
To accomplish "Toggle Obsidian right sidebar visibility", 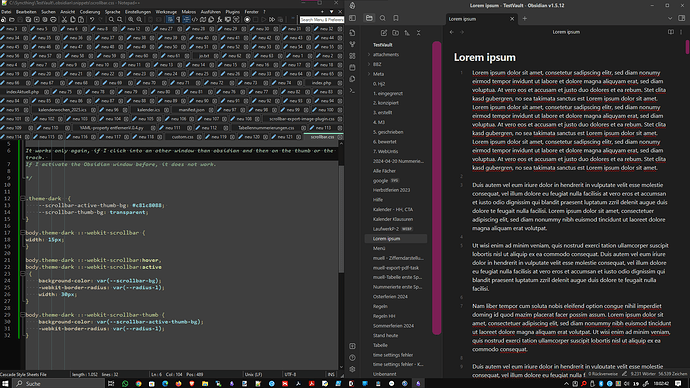I will 682,18.
